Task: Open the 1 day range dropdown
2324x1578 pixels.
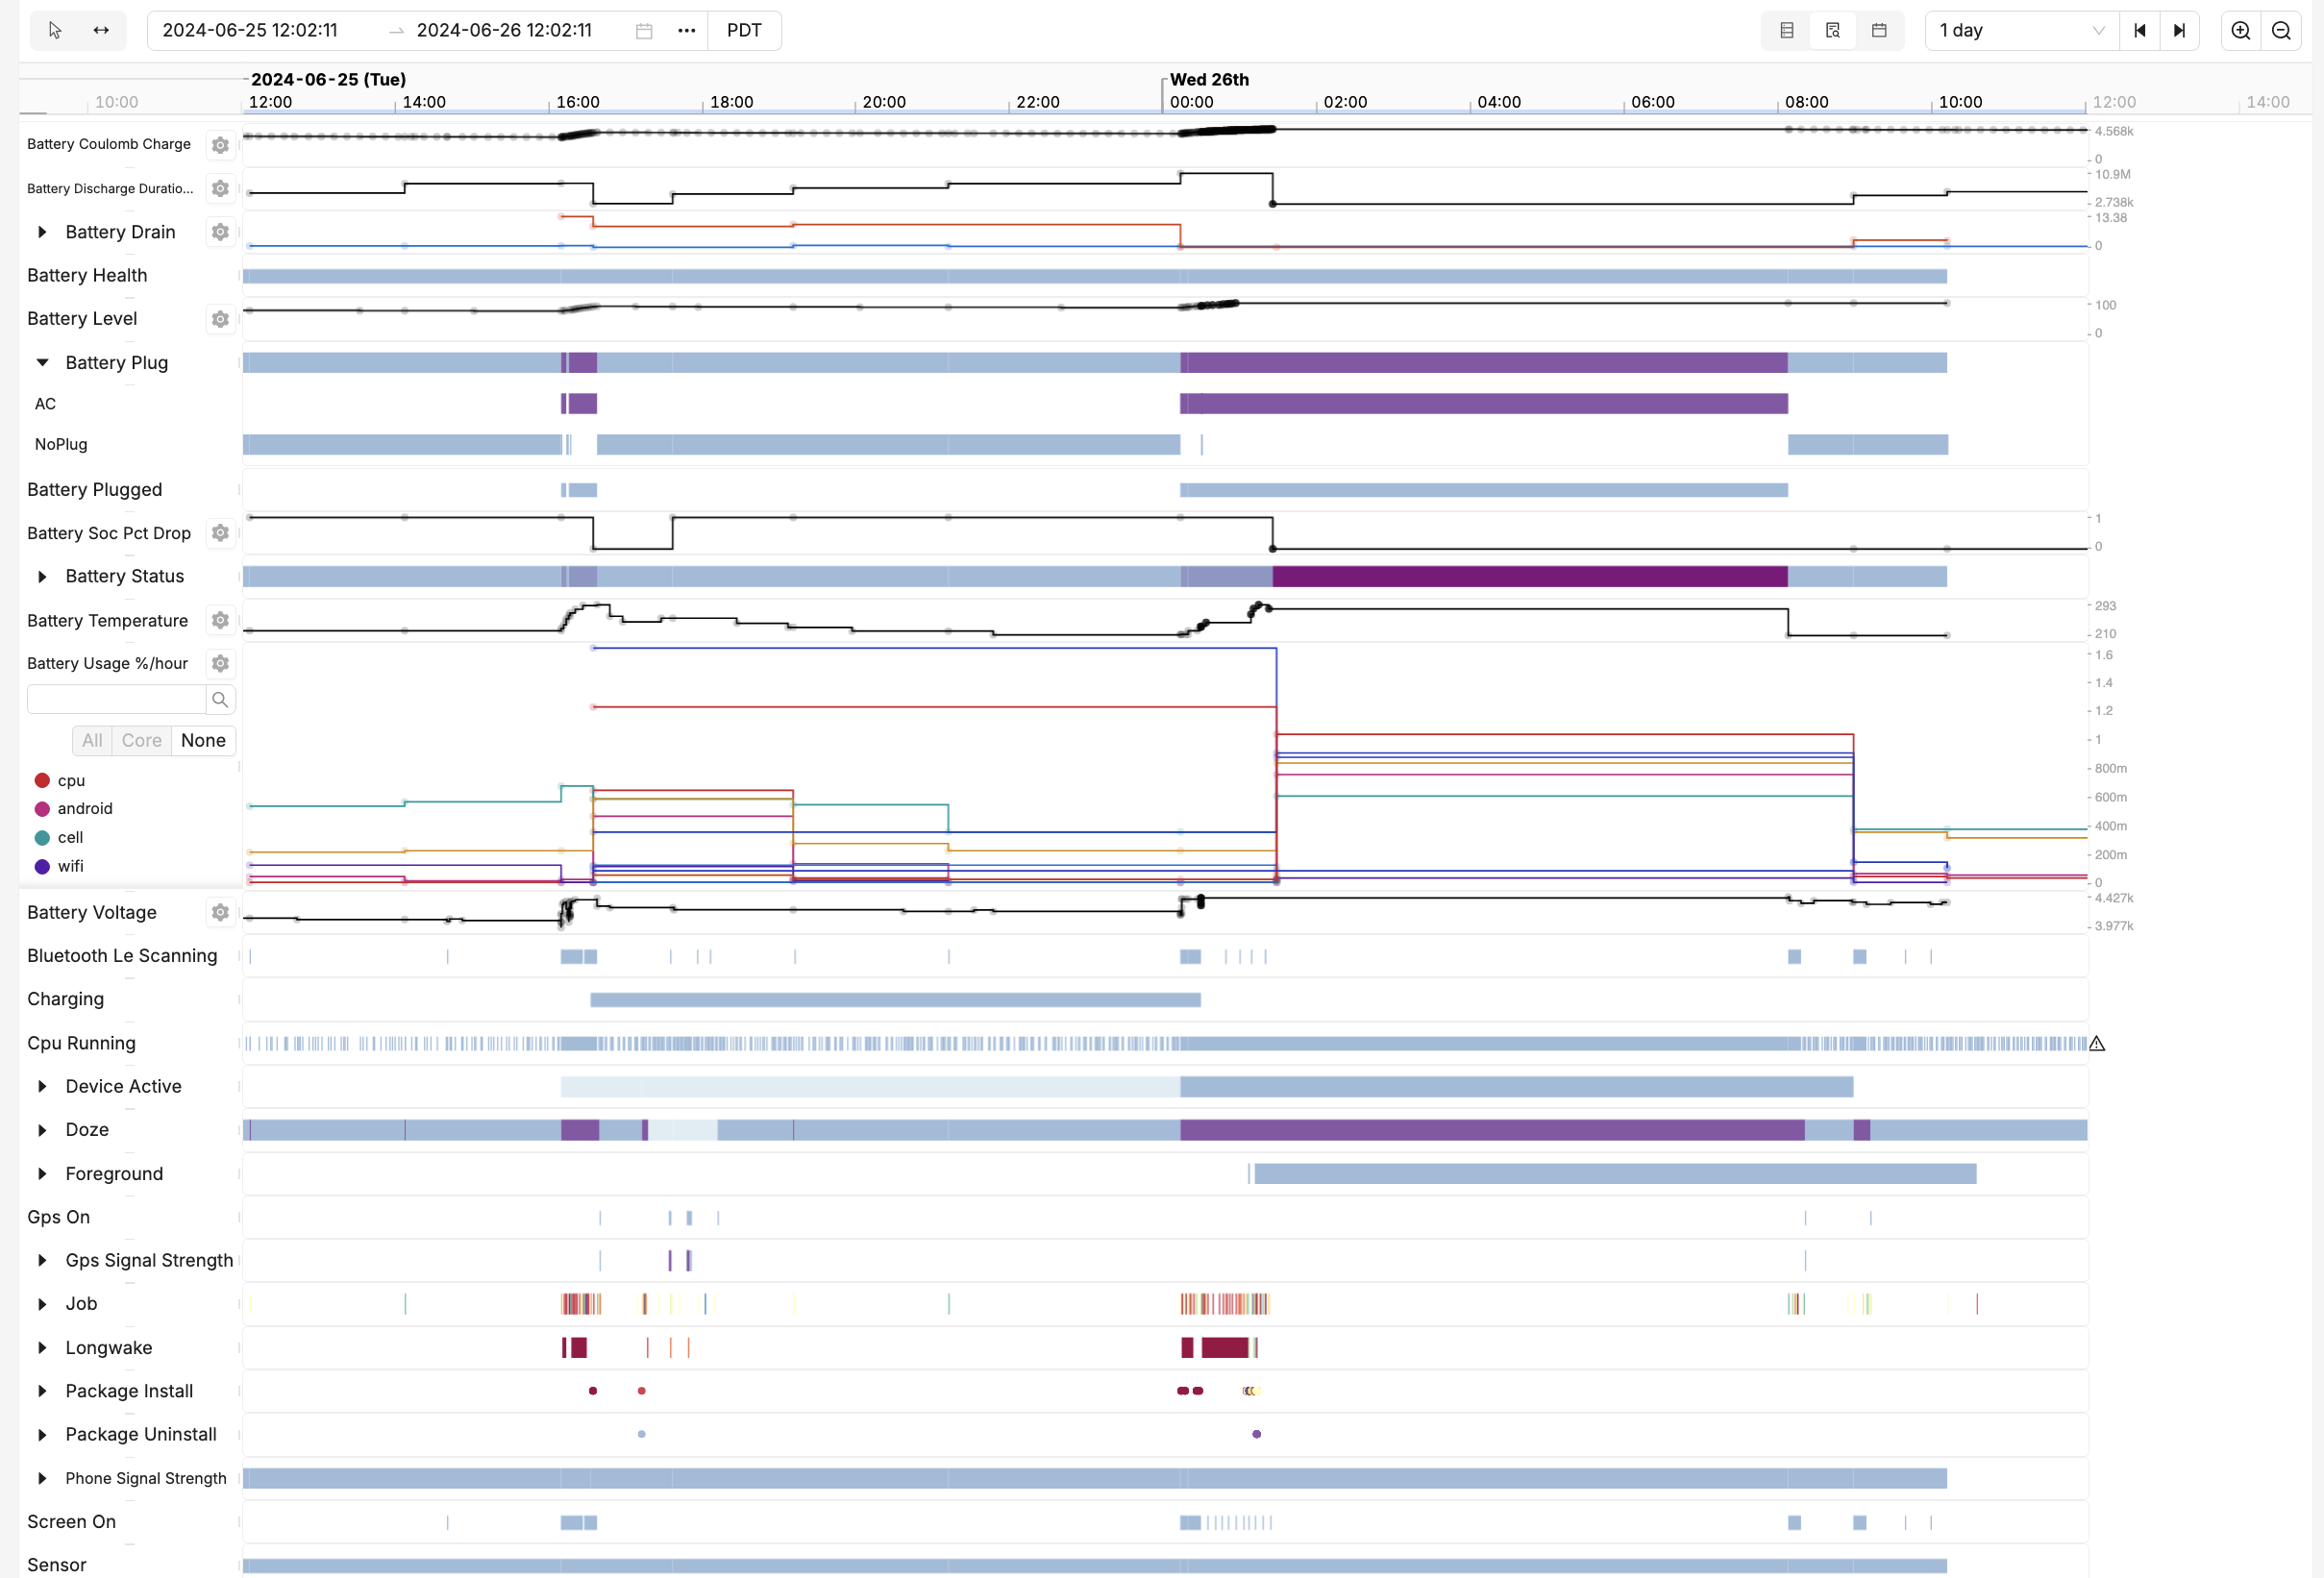Action: pyautogui.click(x=2022, y=30)
